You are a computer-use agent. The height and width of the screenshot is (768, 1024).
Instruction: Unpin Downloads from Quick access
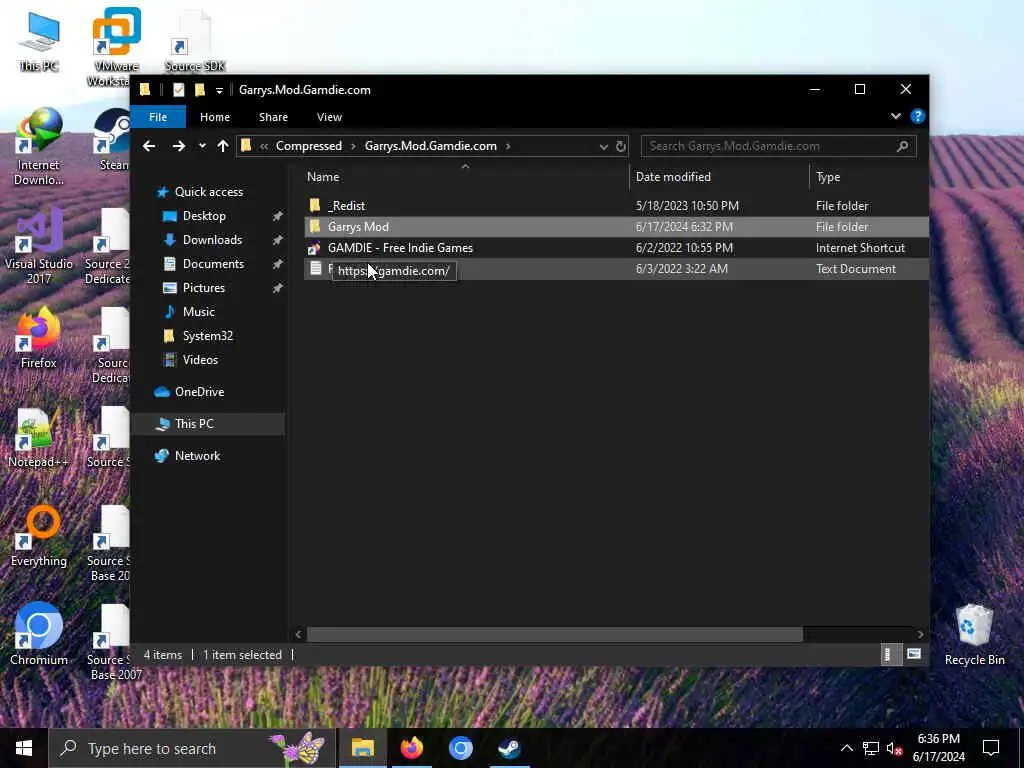click(278, 240)
